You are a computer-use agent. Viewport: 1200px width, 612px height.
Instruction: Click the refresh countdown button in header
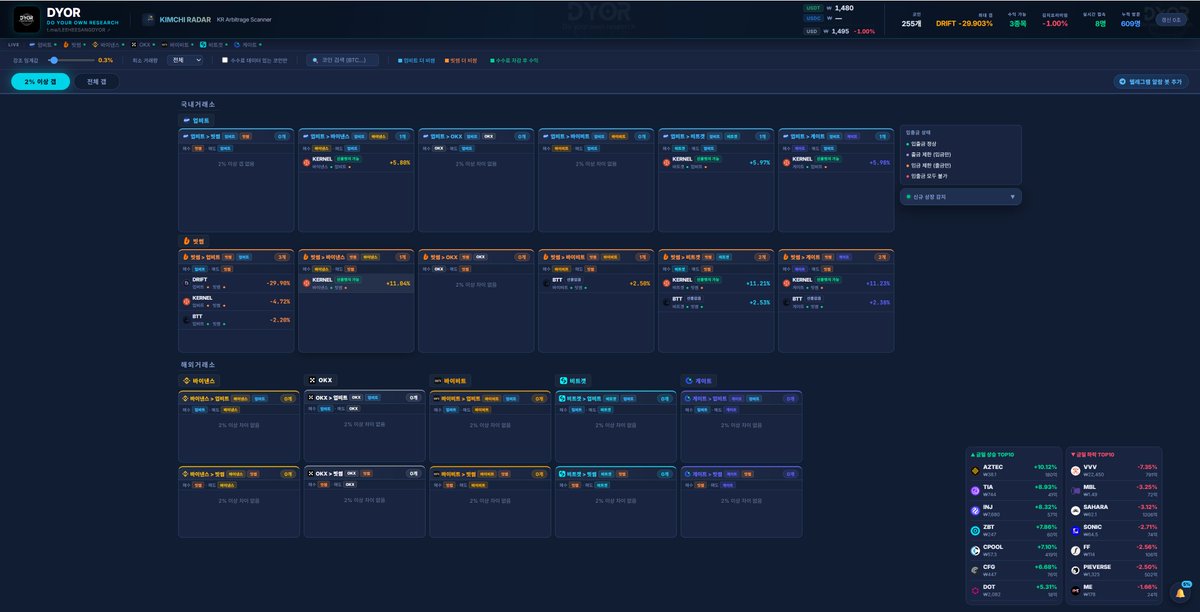tap(1170, 19)
